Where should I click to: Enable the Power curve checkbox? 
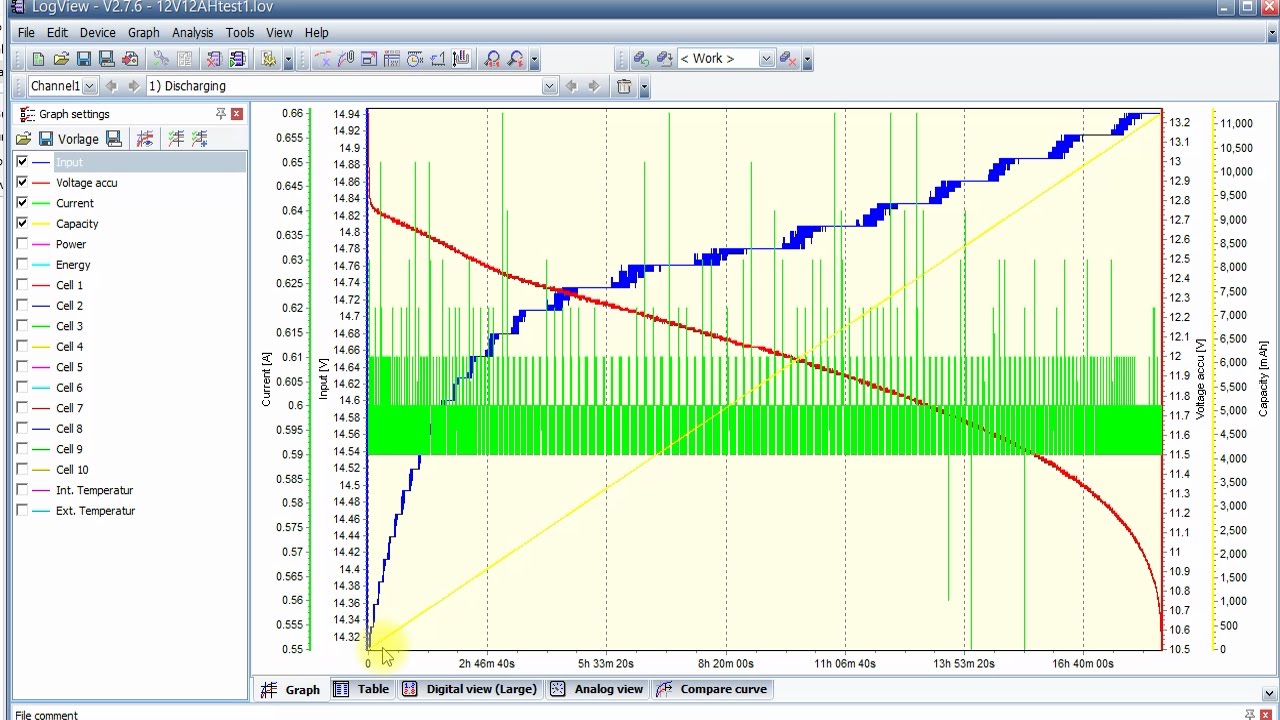click(22, 244)
